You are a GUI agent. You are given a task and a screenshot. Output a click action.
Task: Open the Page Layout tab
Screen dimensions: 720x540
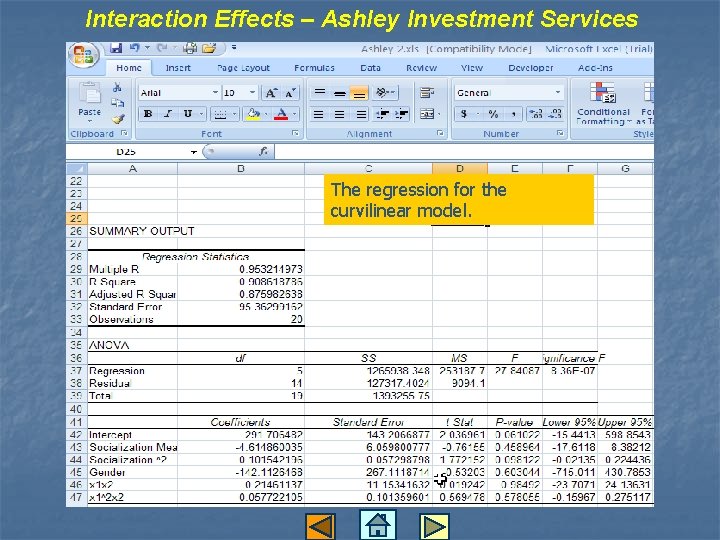243,68
